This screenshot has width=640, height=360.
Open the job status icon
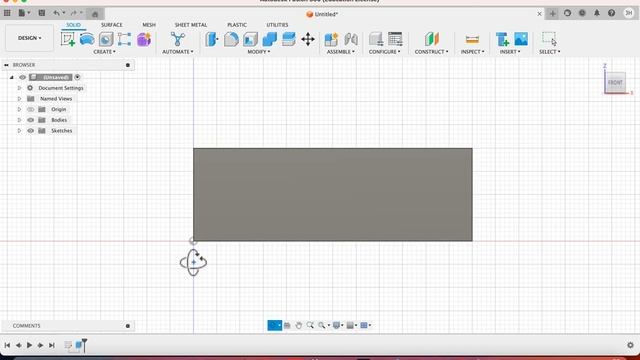[x=582, y=13]
